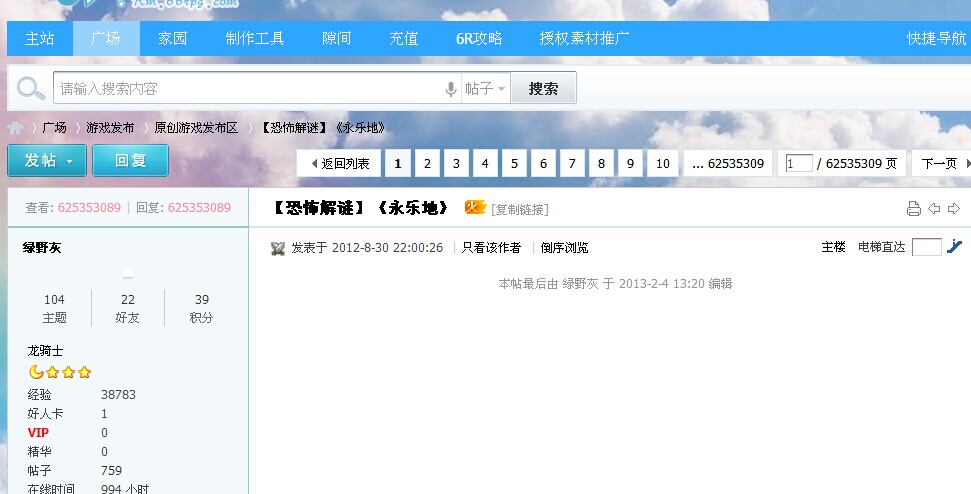Click the hot thread flame icon
The image size is (971, 494).
point(475,207)
